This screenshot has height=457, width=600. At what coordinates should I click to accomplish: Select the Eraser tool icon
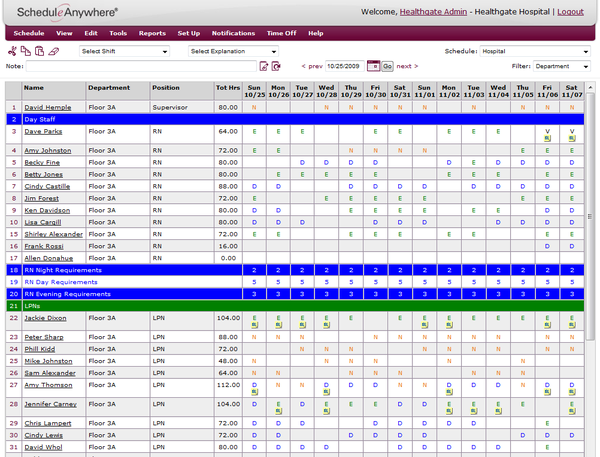click(x=52, y=51)
